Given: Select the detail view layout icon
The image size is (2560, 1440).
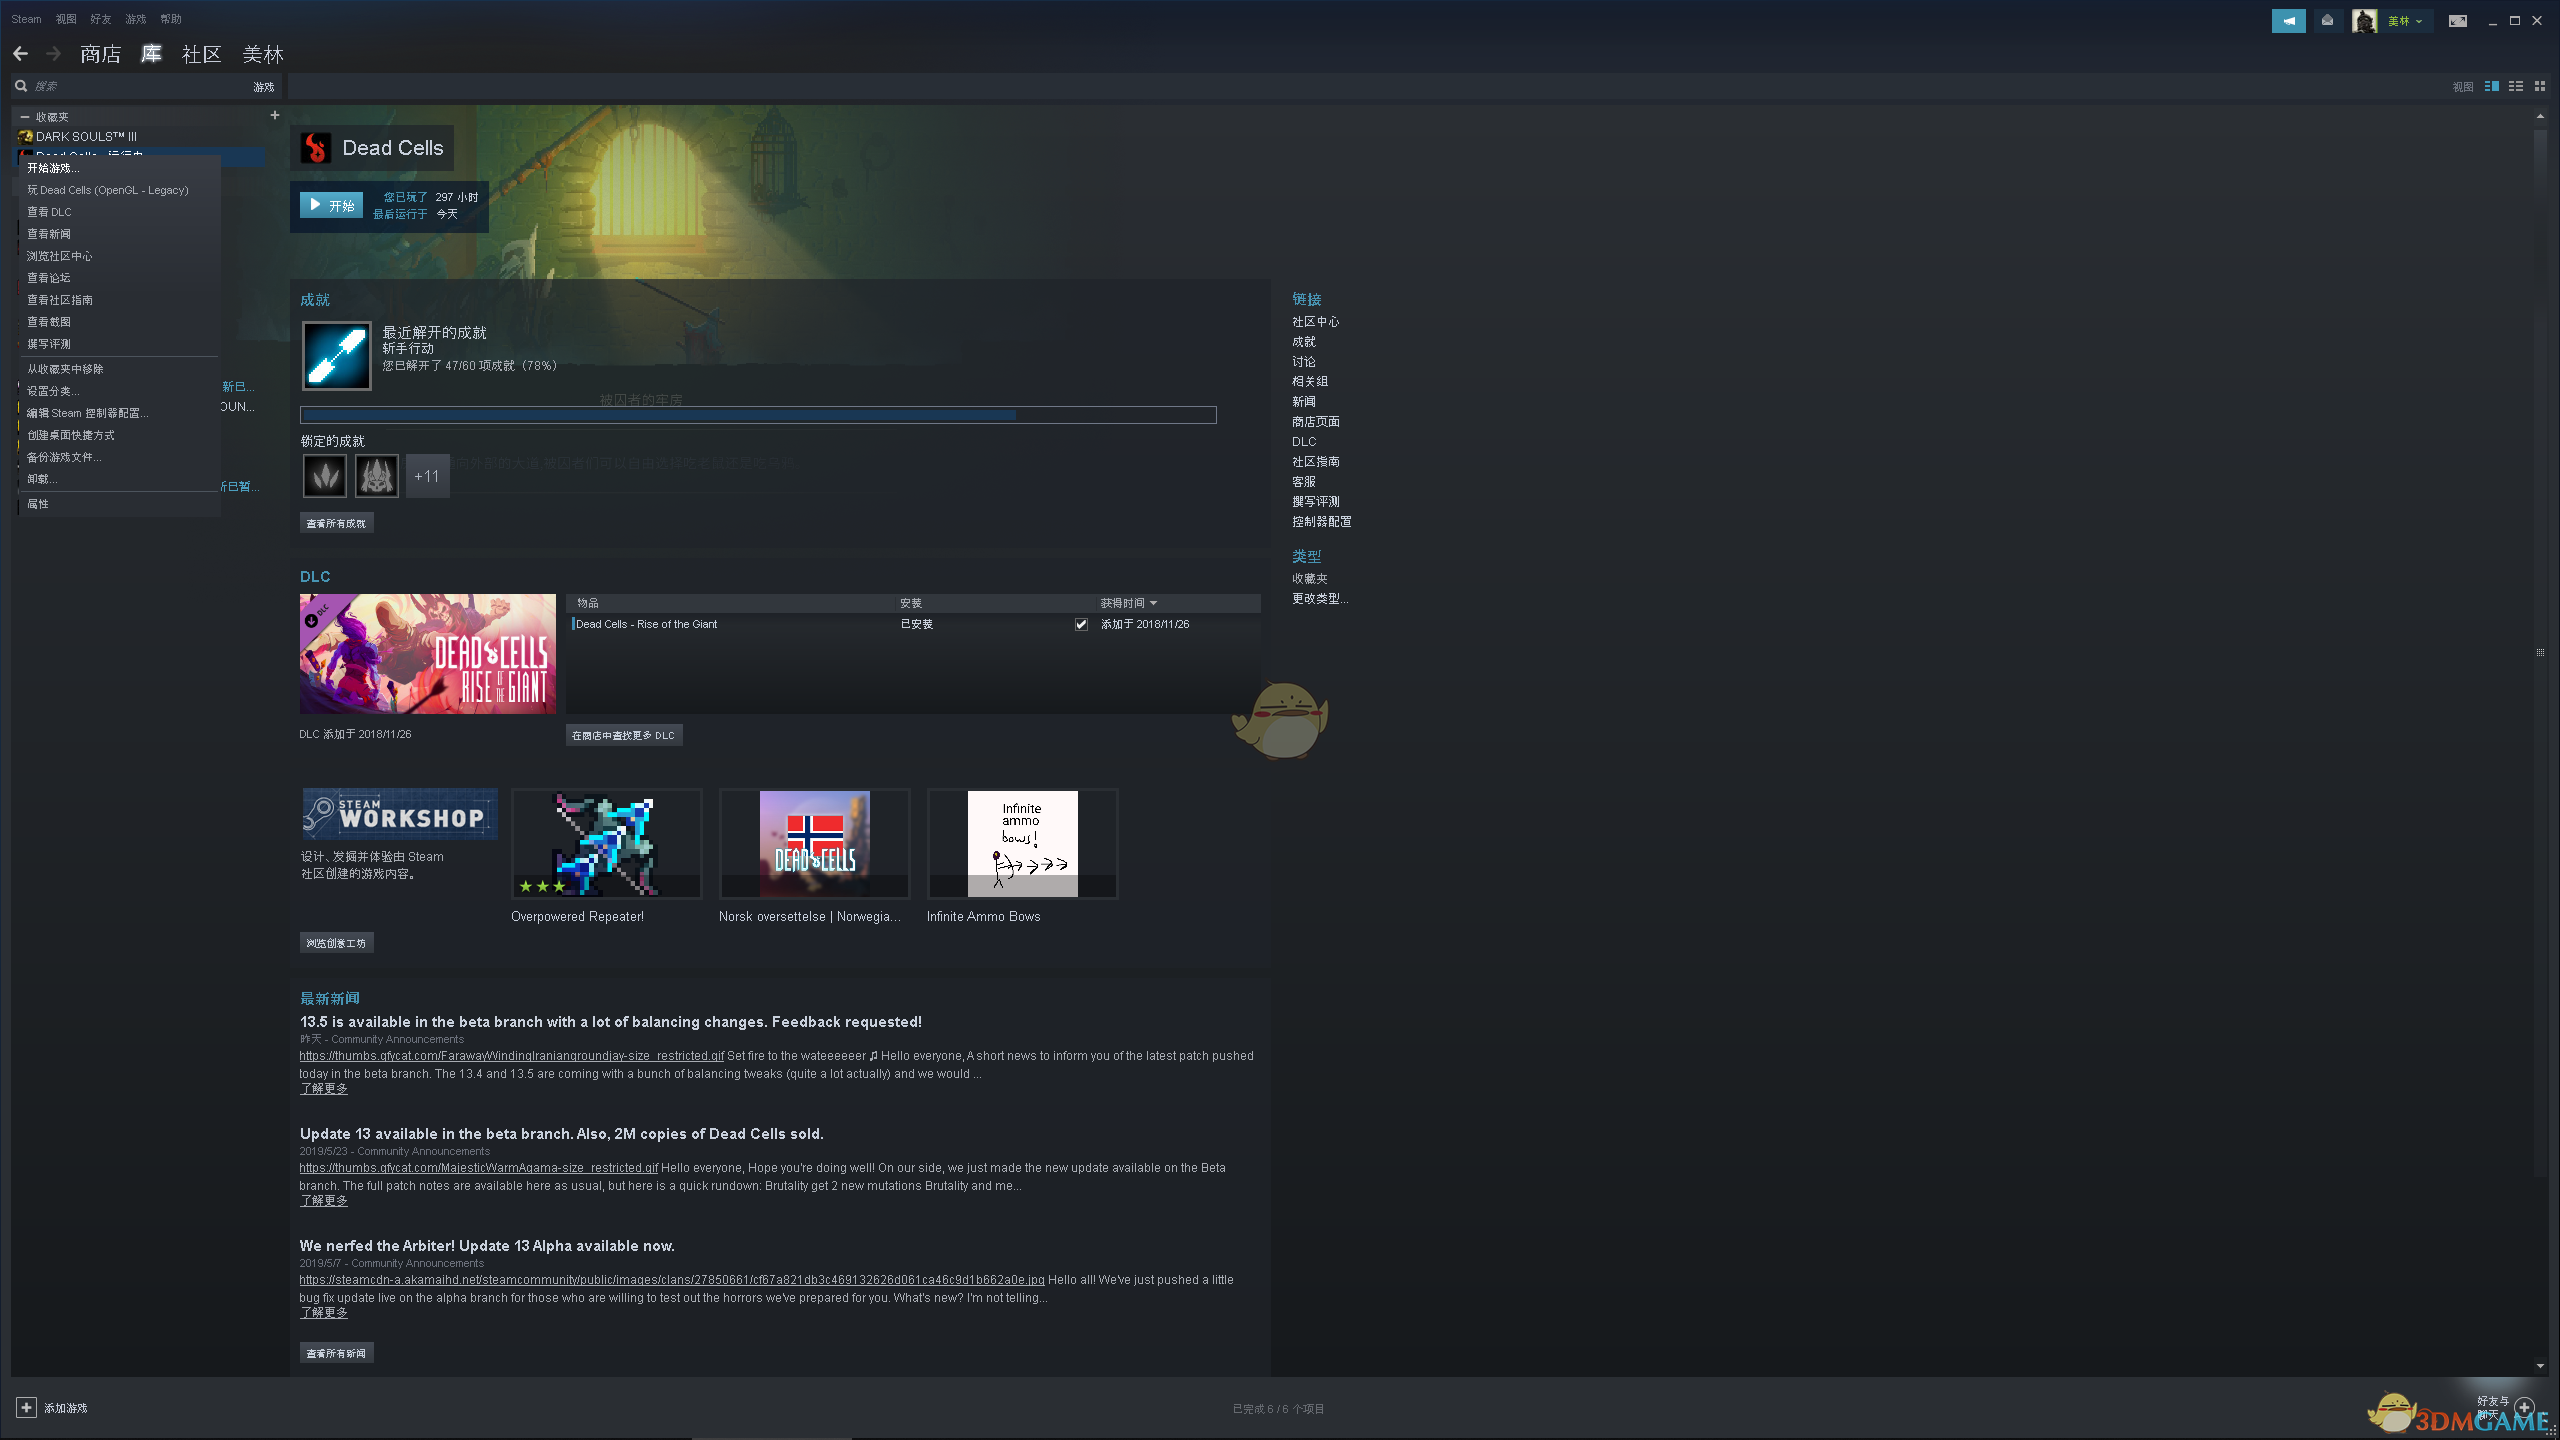Looking at the screenshot, I should pos(2492,87).
